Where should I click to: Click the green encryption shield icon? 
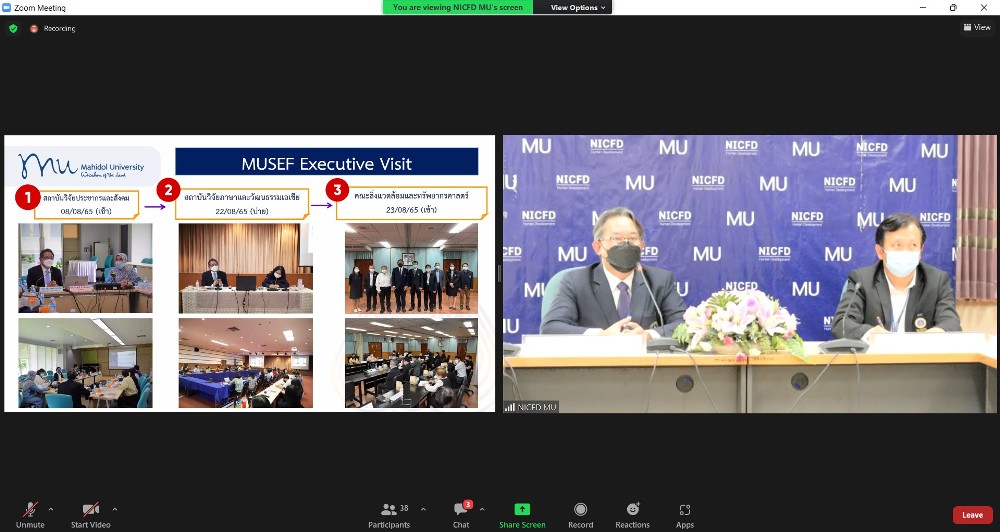pos(13,28)
